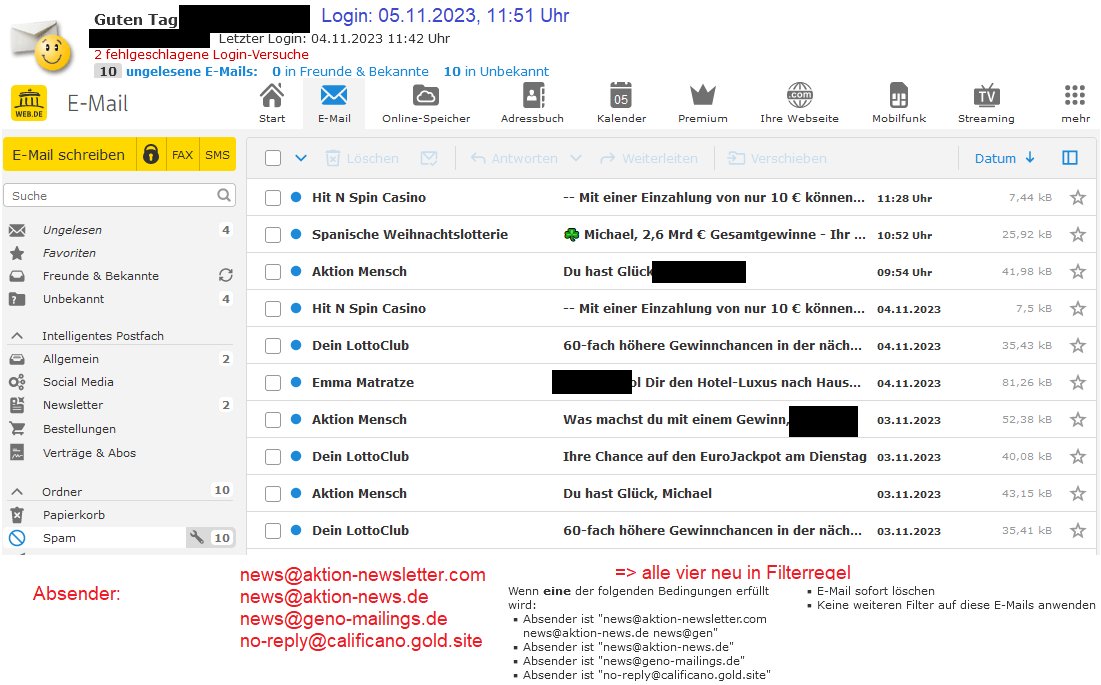This screenshot has width=1101, height=685.
Task: Open the 10 ungelesene E-Mails link
Action: tap(176, 71)
